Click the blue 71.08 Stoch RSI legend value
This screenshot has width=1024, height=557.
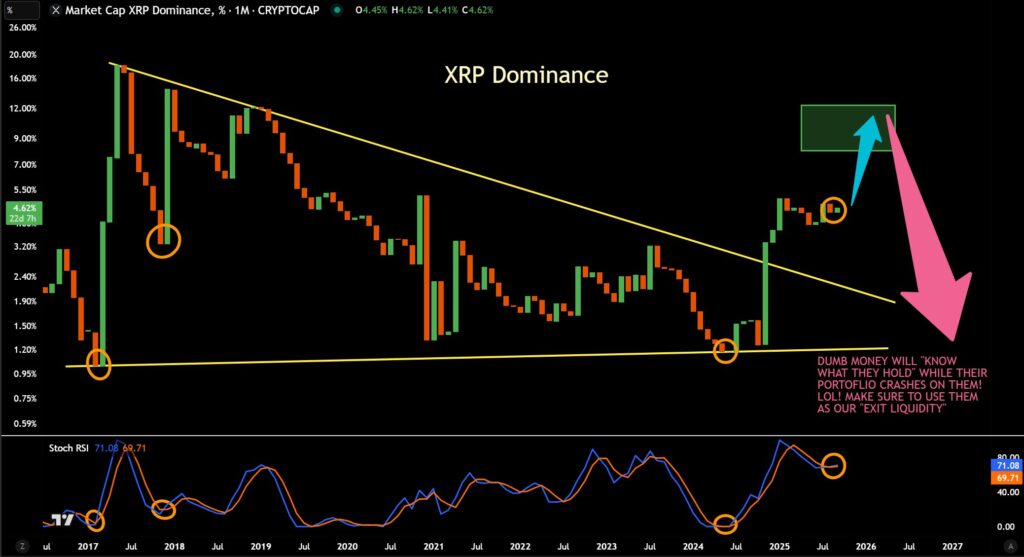(106, 448)
